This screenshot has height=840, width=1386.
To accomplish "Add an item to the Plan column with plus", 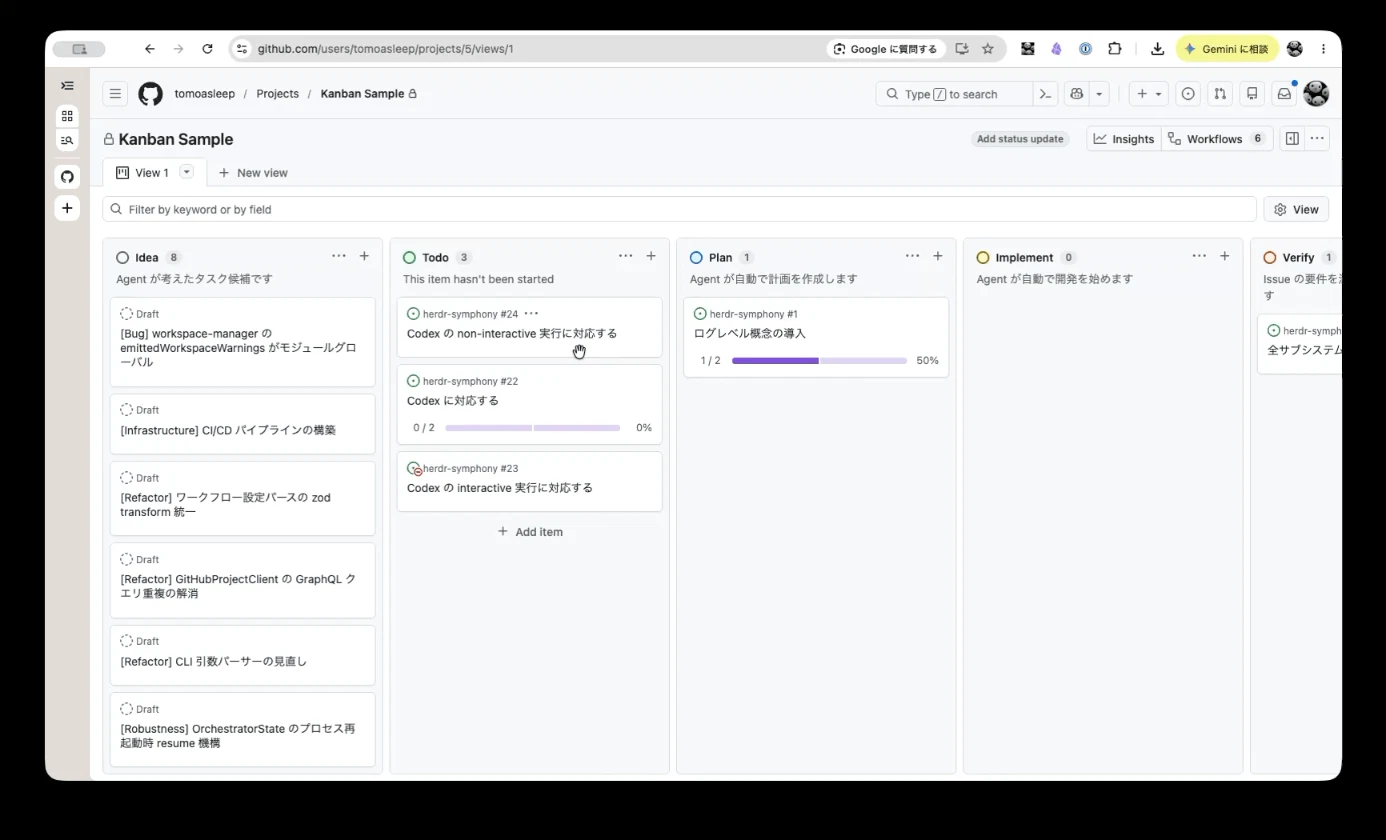I will point(937,256).
